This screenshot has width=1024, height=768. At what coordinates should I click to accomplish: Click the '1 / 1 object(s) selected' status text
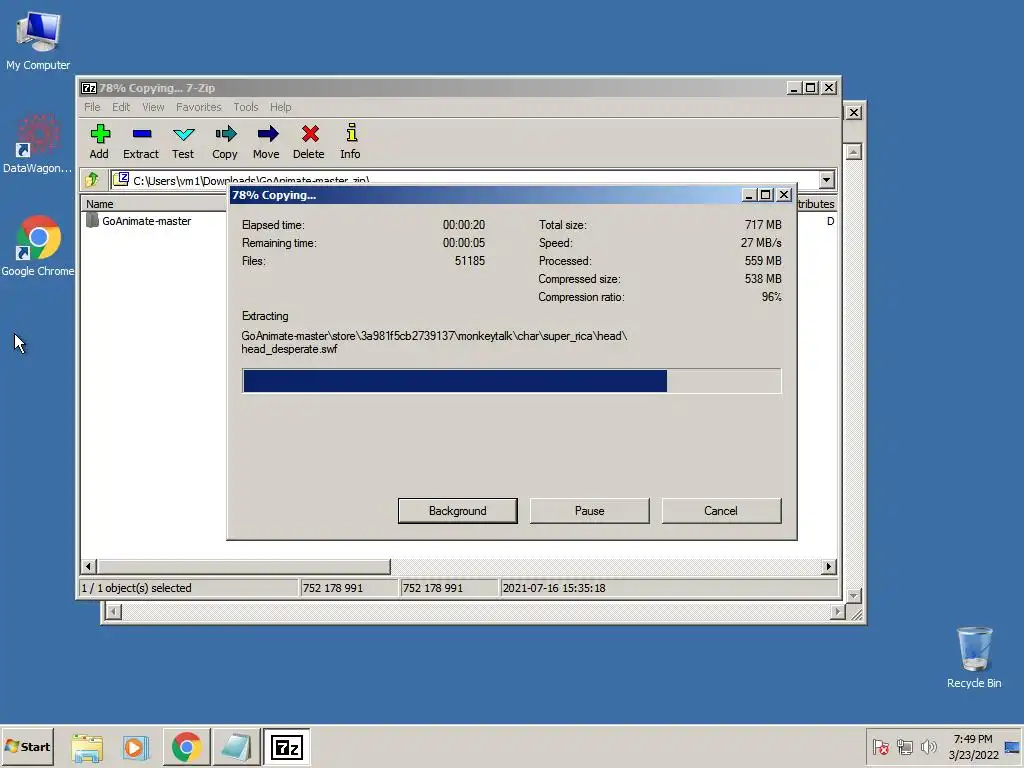136,588
